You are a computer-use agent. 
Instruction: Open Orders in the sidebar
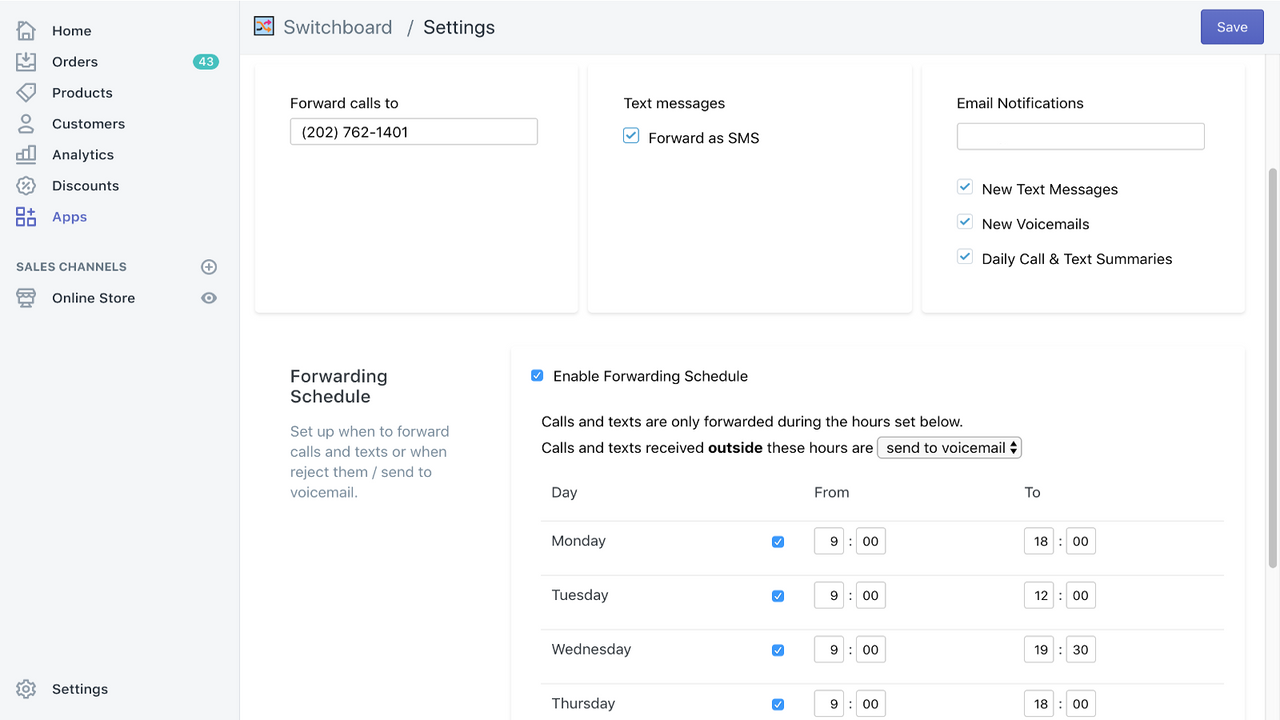75,62
